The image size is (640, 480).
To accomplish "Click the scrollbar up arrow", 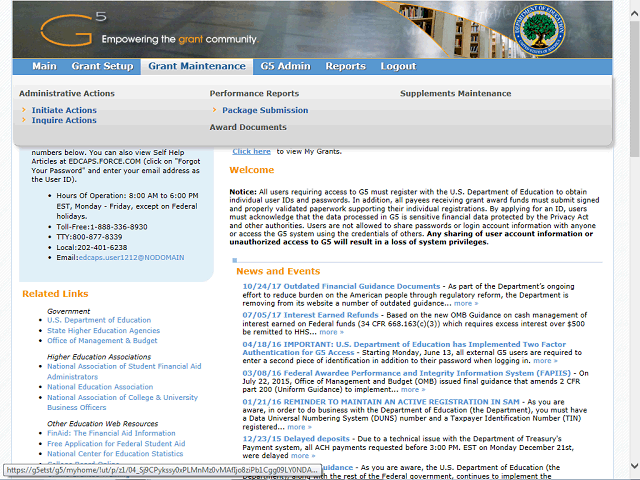I will point(634,13).
